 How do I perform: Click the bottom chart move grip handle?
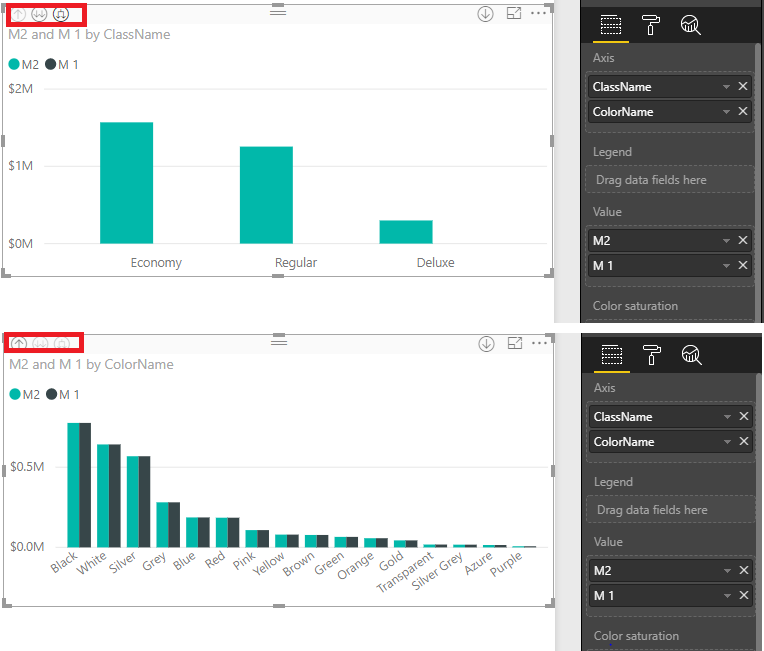279,341
